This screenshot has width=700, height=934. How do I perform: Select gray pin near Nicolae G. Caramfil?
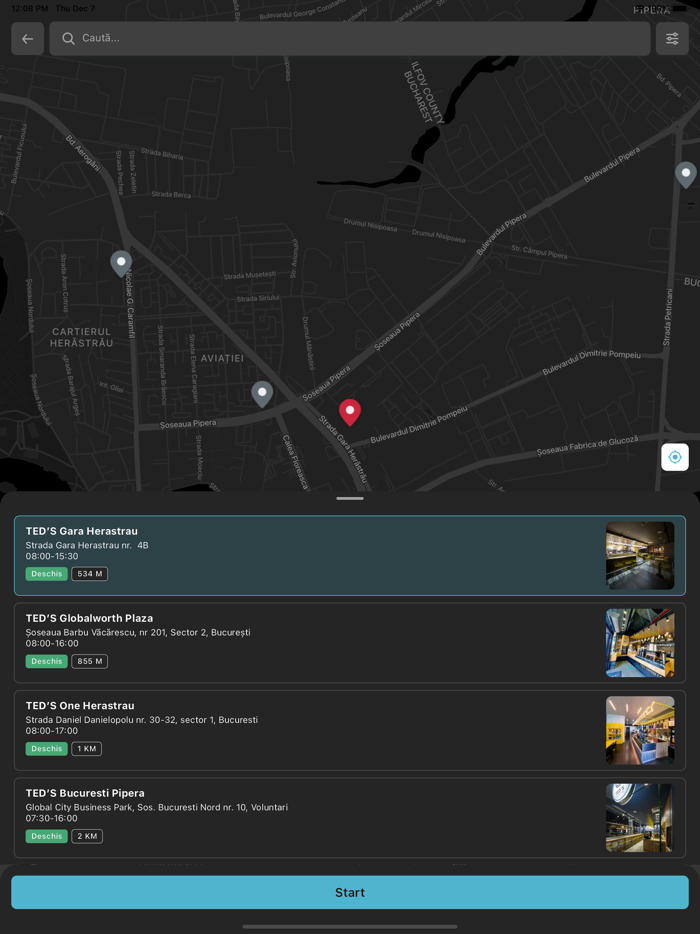(x=121, y=263)
